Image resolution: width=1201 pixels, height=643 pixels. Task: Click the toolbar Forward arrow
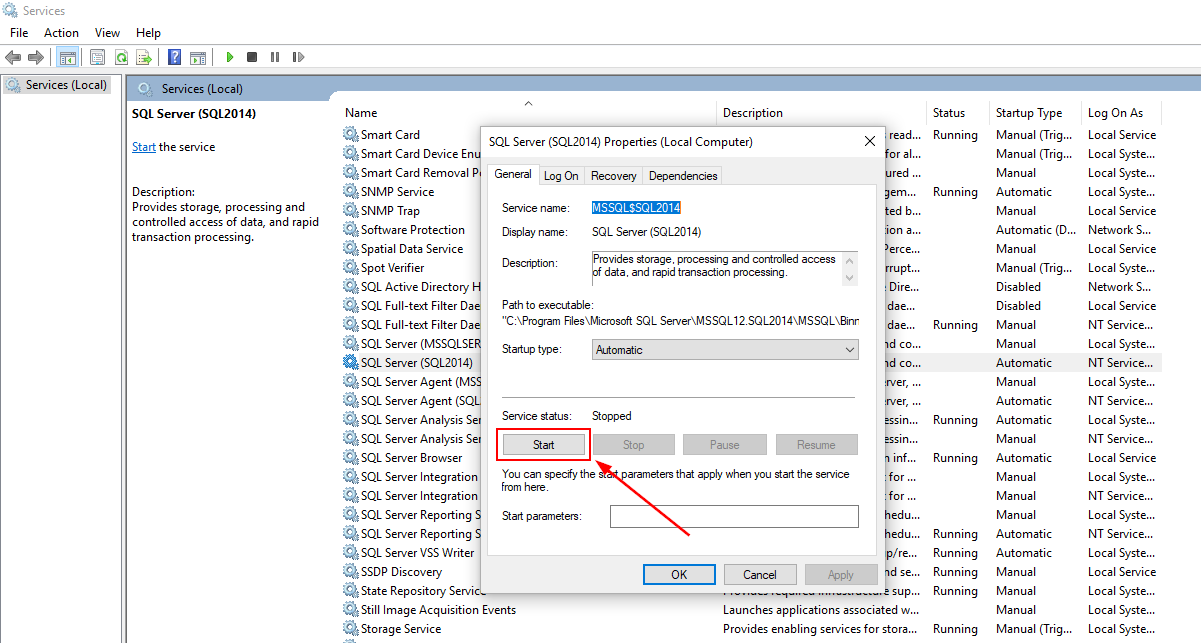coord(36,58)
